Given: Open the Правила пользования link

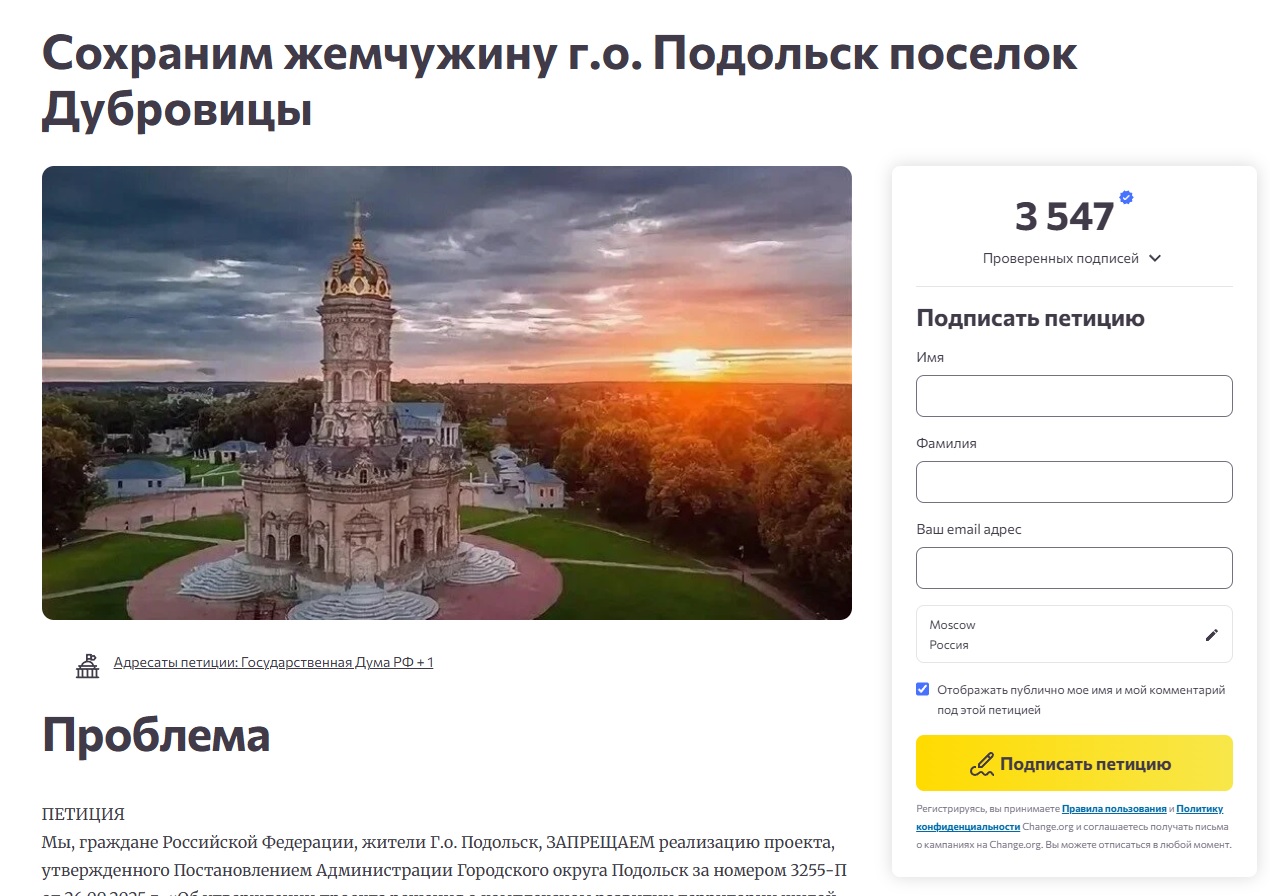Looking at the screenshot, I should coord(1114,808).
